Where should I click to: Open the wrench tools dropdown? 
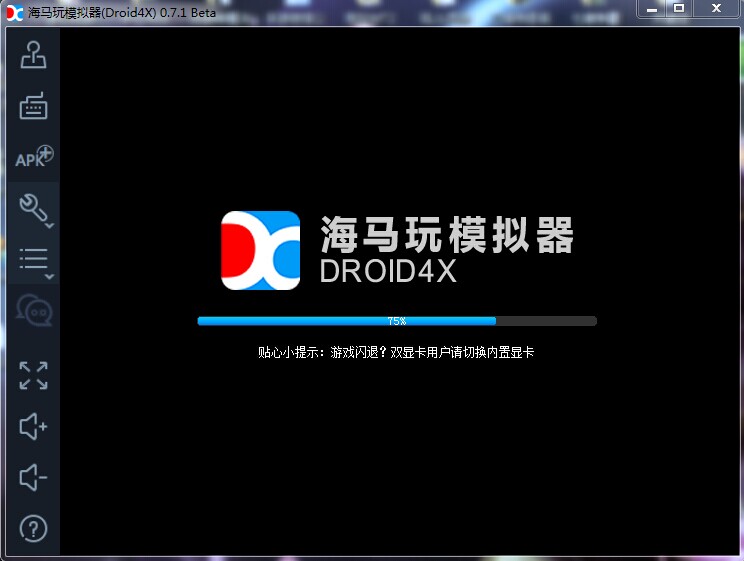(36, 209)
